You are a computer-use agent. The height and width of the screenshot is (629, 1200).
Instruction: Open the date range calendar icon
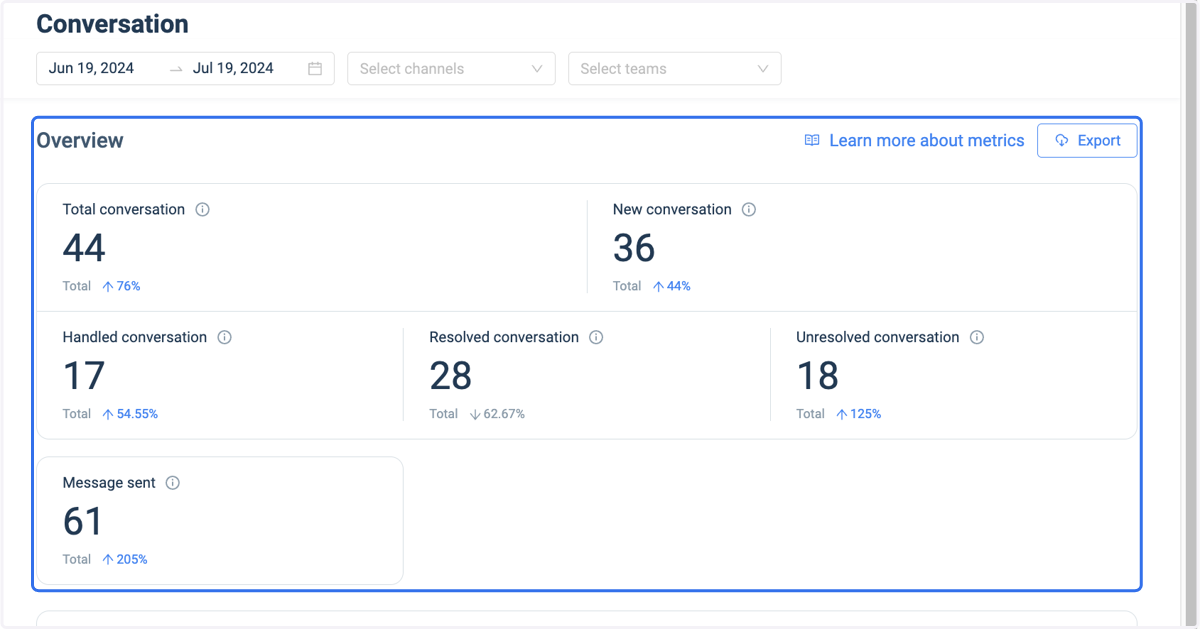coord(315,69)
